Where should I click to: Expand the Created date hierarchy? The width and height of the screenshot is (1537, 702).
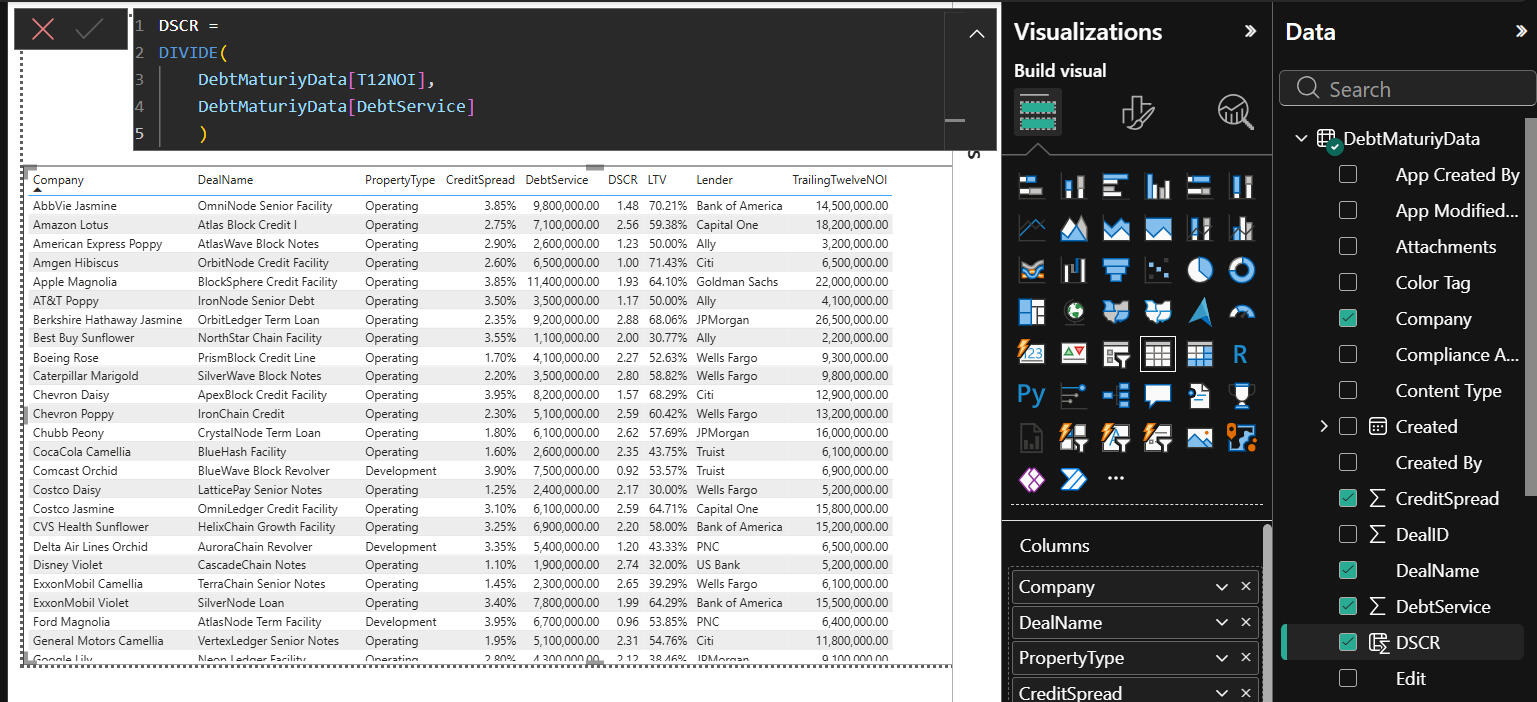coord(1324,427)
